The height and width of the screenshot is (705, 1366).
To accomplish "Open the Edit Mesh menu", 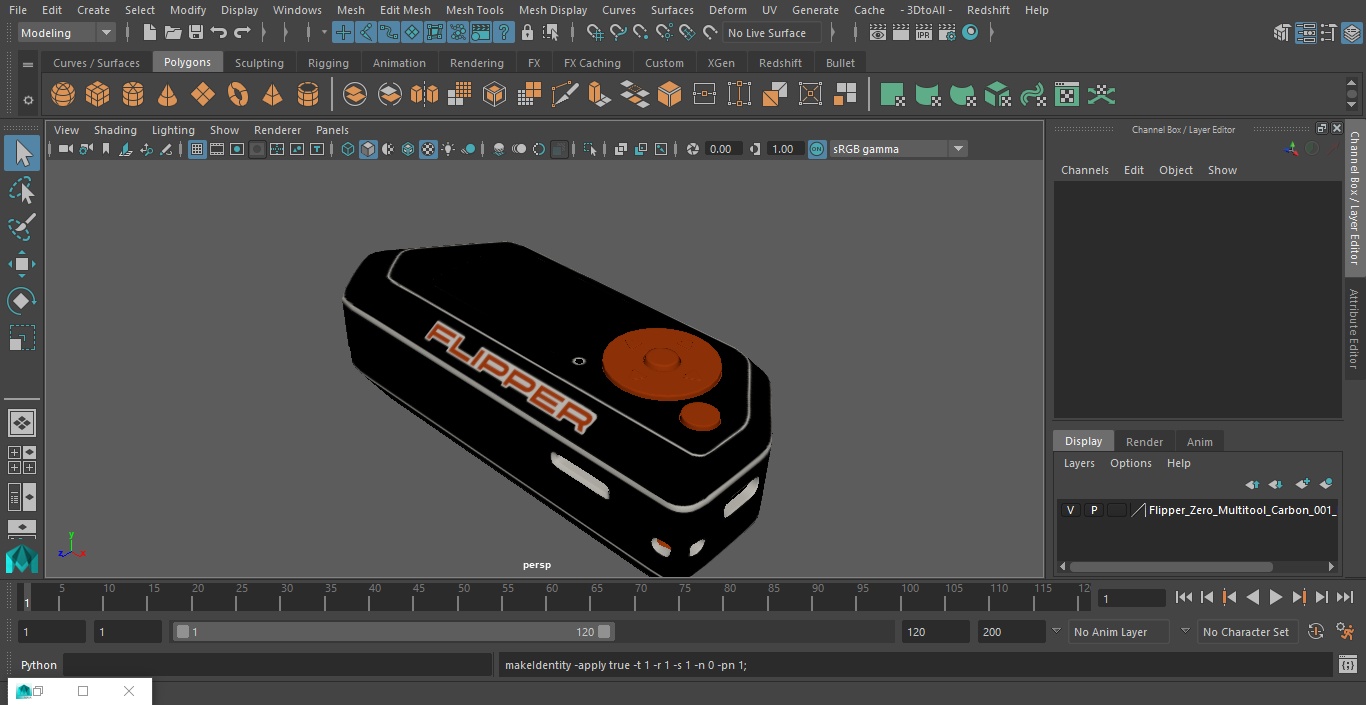I will pos(405,10).
